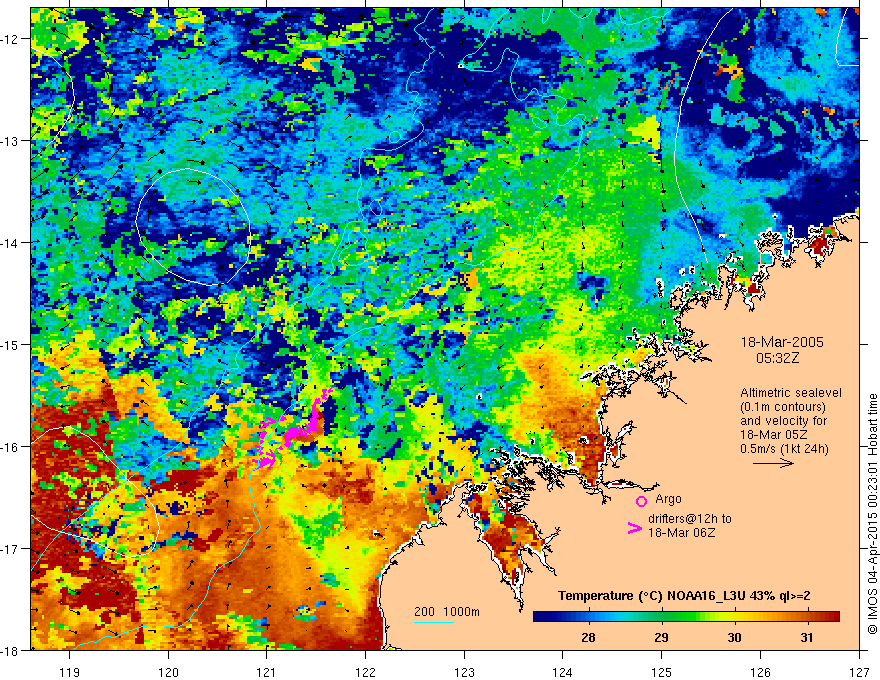Click the magenta Argo circle legend symbol
The height and width of the screenshot is (680, 880).
click(641, 501)
